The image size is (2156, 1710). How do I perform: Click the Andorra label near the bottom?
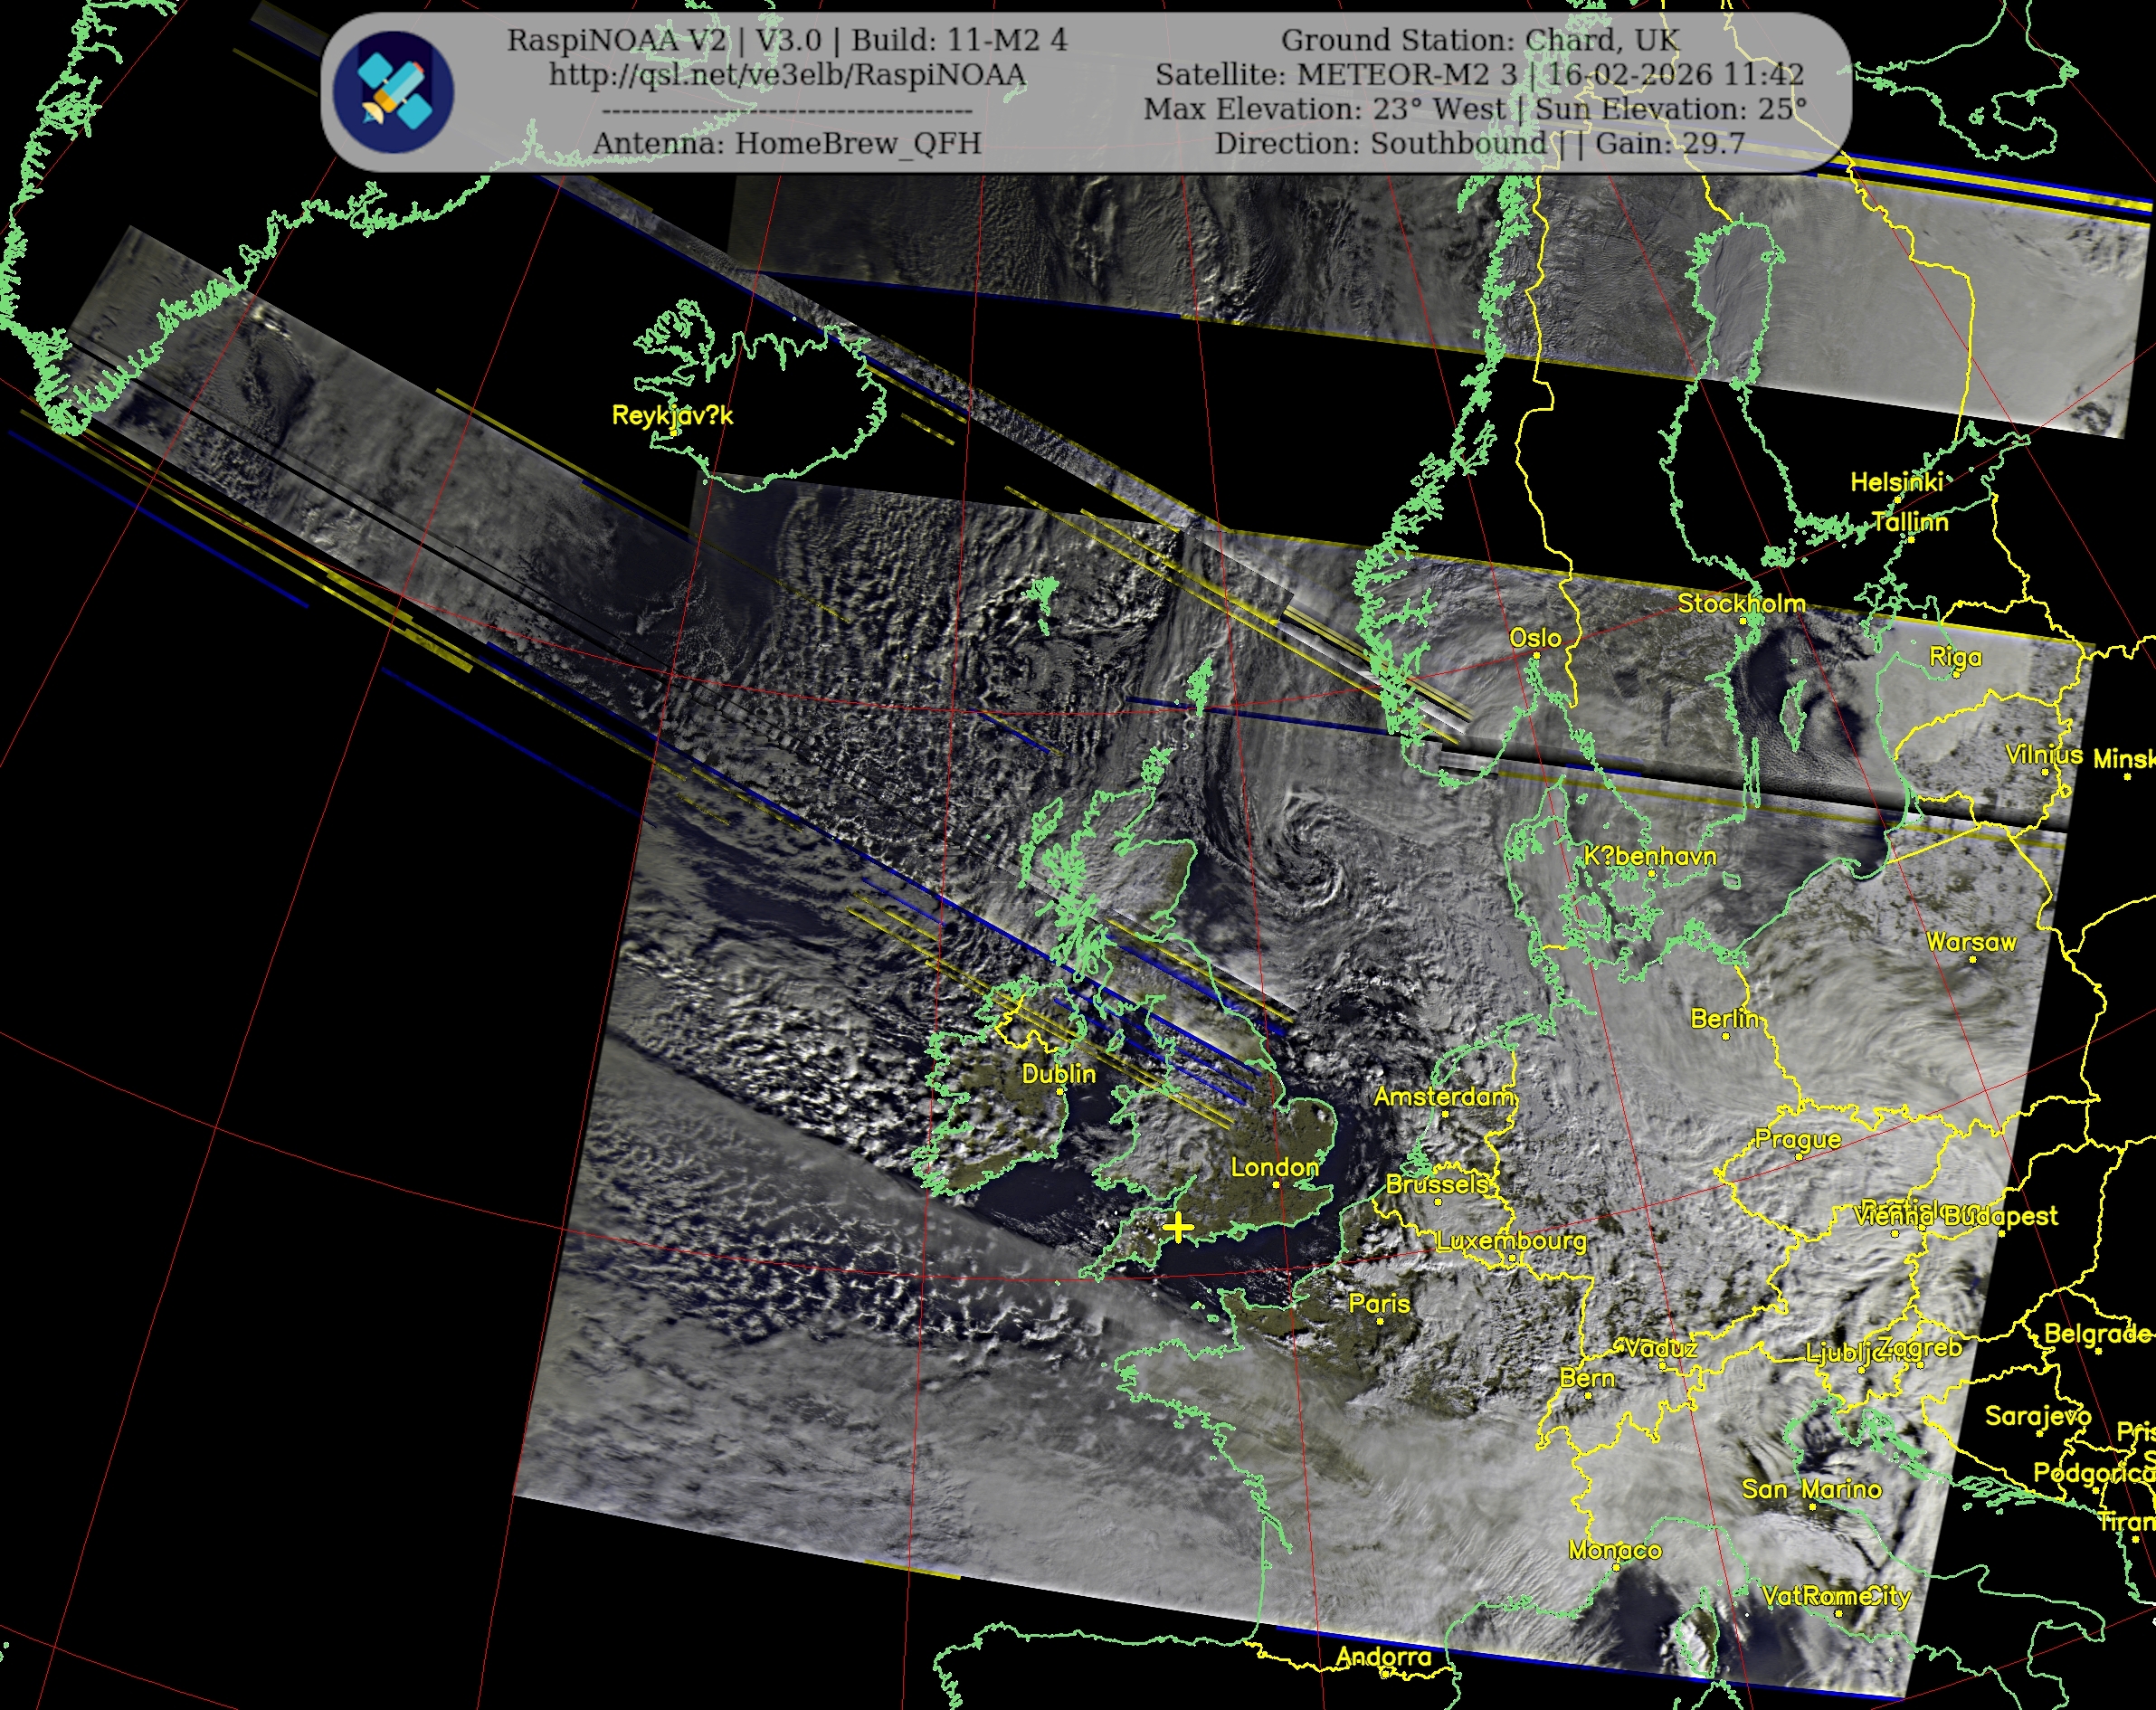pyautogui.click(x=1383, y=1657)
